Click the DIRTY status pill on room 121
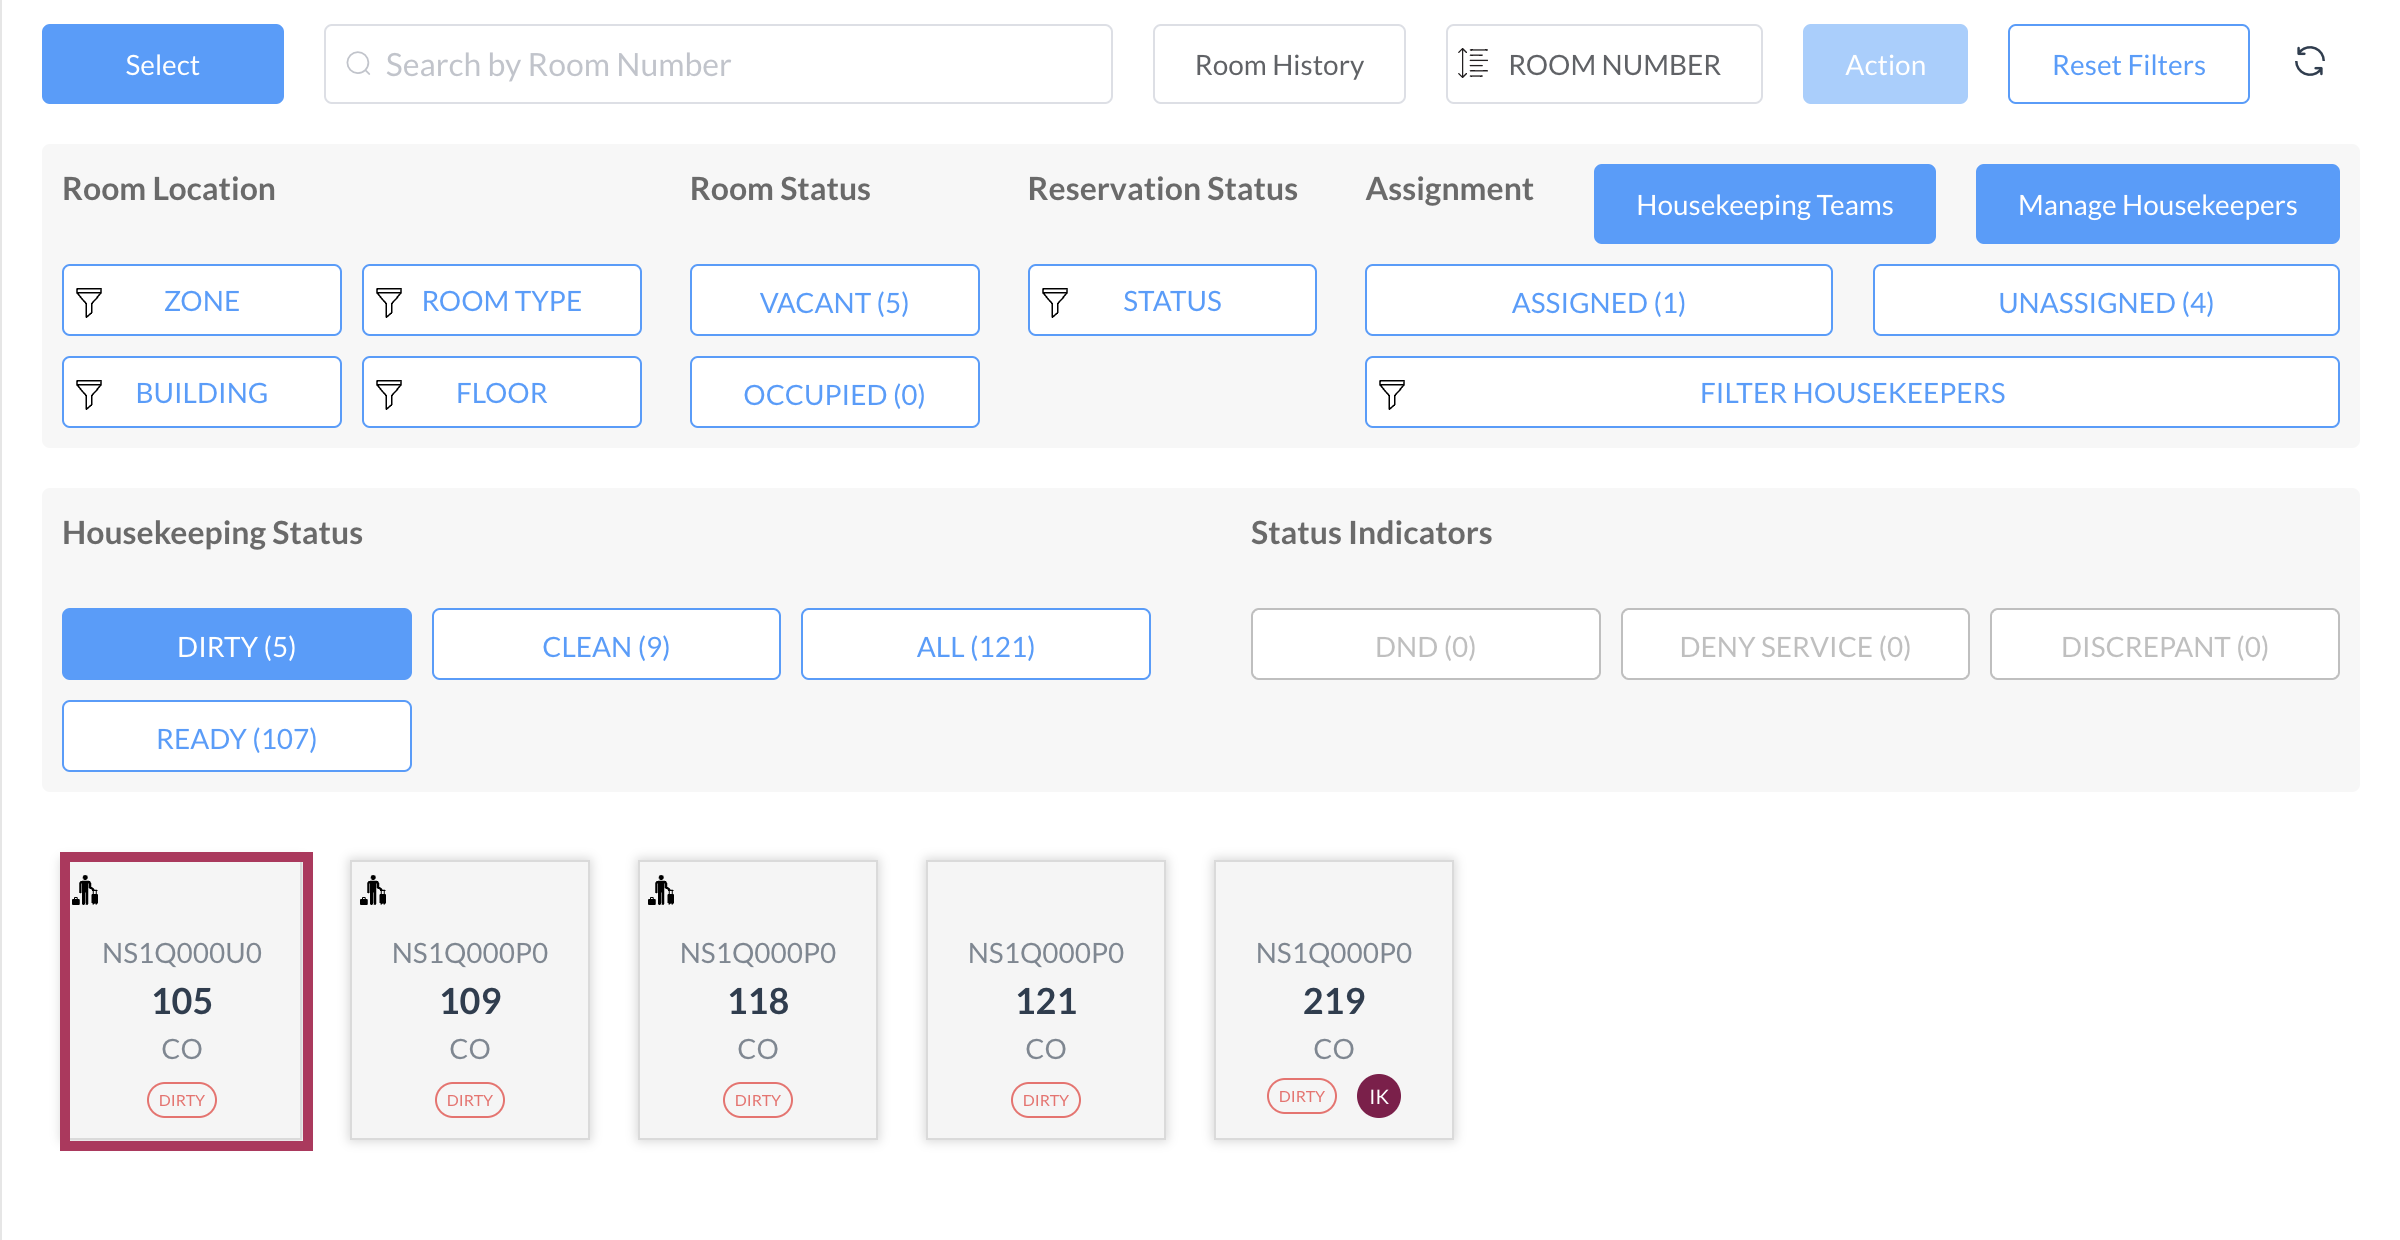The height and width of the screenshot is (1240, 2400). 1045,1100
